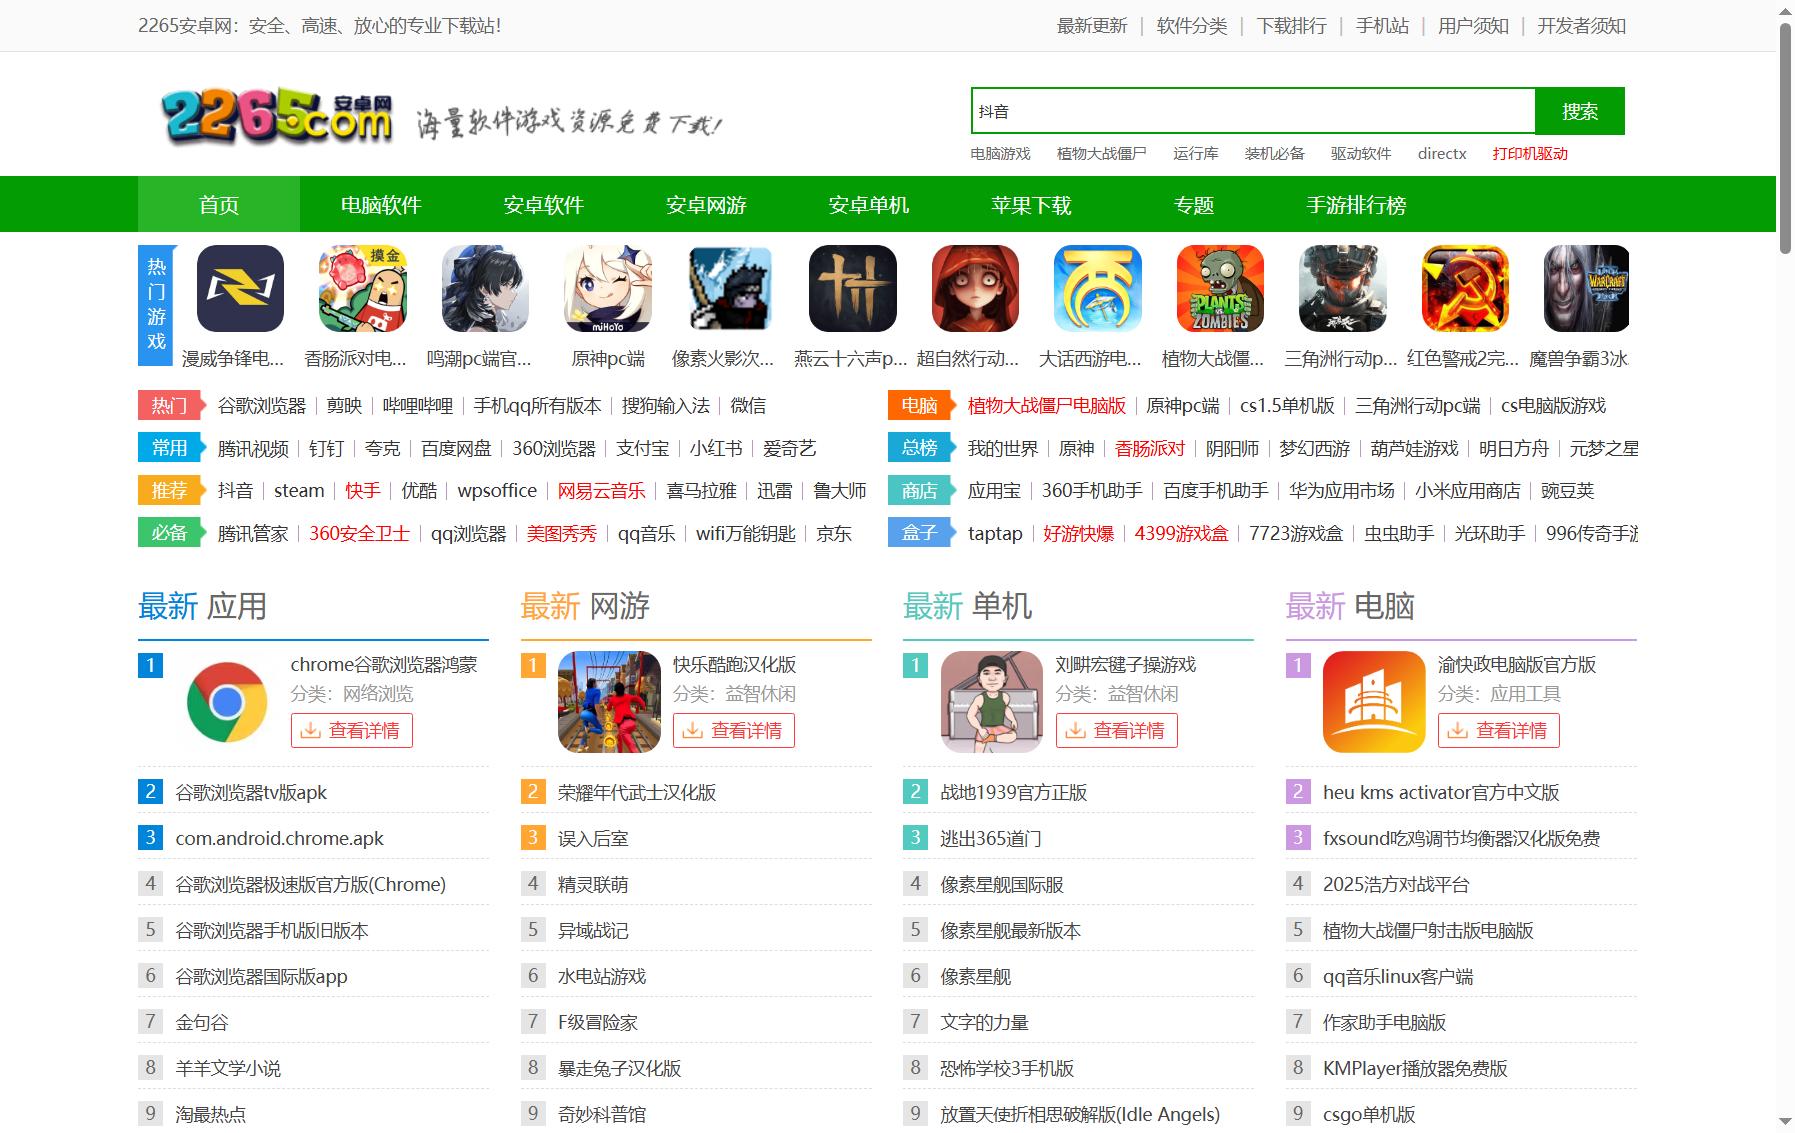Screen dimensions: 1795x1133
Task: Click 查看详情 under 渝快政电脑版官方版
Action: click(1499, 731)
